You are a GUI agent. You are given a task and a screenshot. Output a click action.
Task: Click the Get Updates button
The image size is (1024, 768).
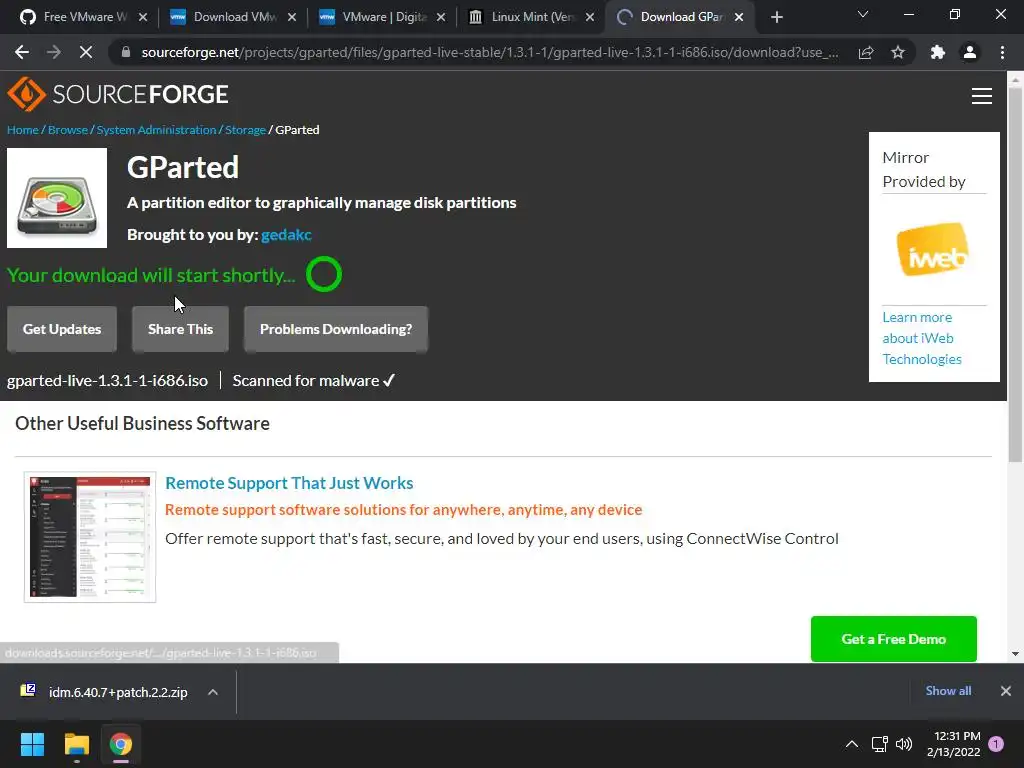click(62, 329)
